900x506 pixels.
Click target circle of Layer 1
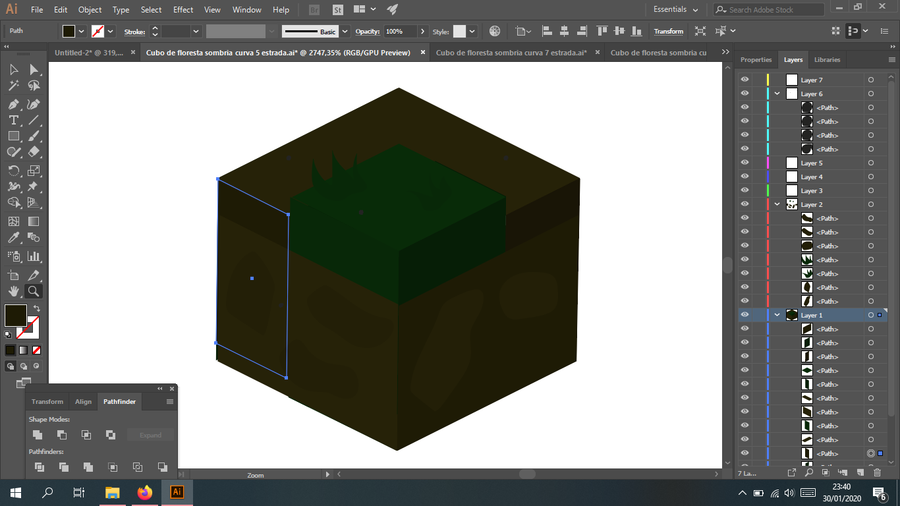871,315
